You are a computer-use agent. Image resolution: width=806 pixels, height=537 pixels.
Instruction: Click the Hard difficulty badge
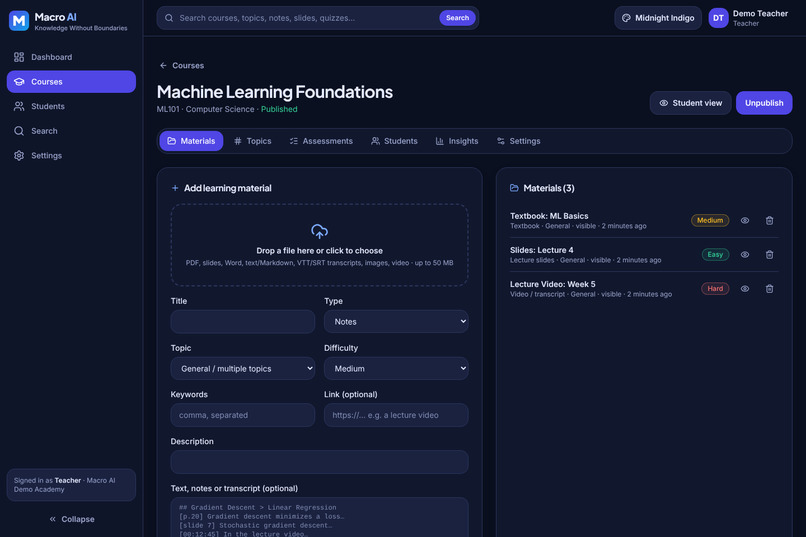pyautogui.click(x=715, y=289)
